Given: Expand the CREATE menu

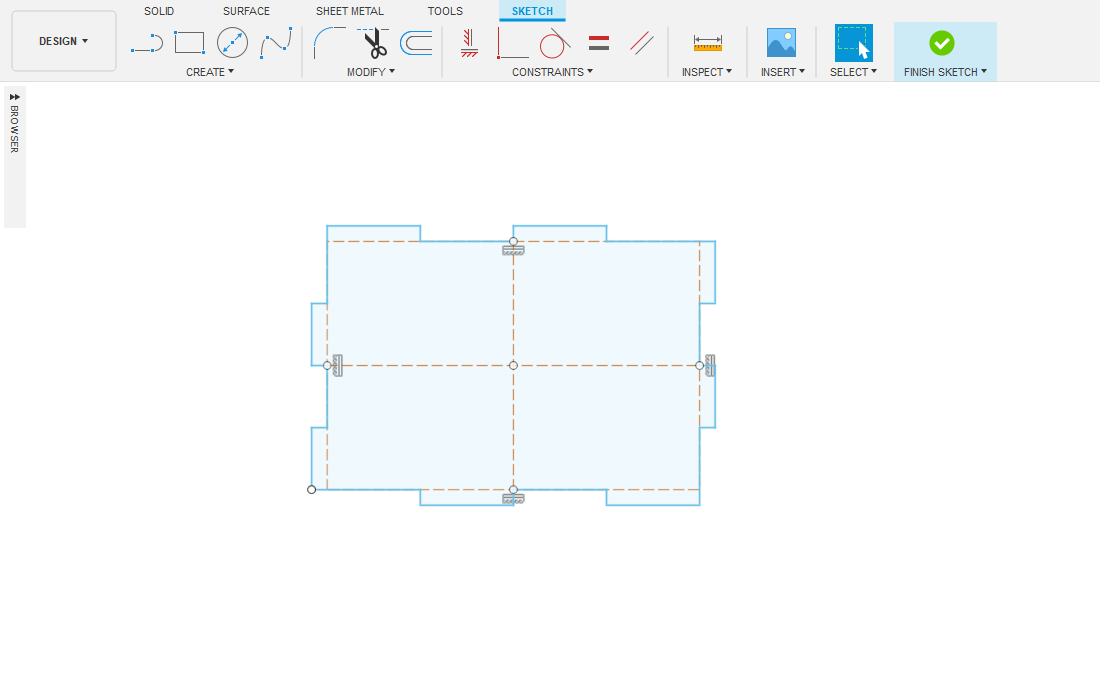Looking at the screenshot, I should coord(210,72).
